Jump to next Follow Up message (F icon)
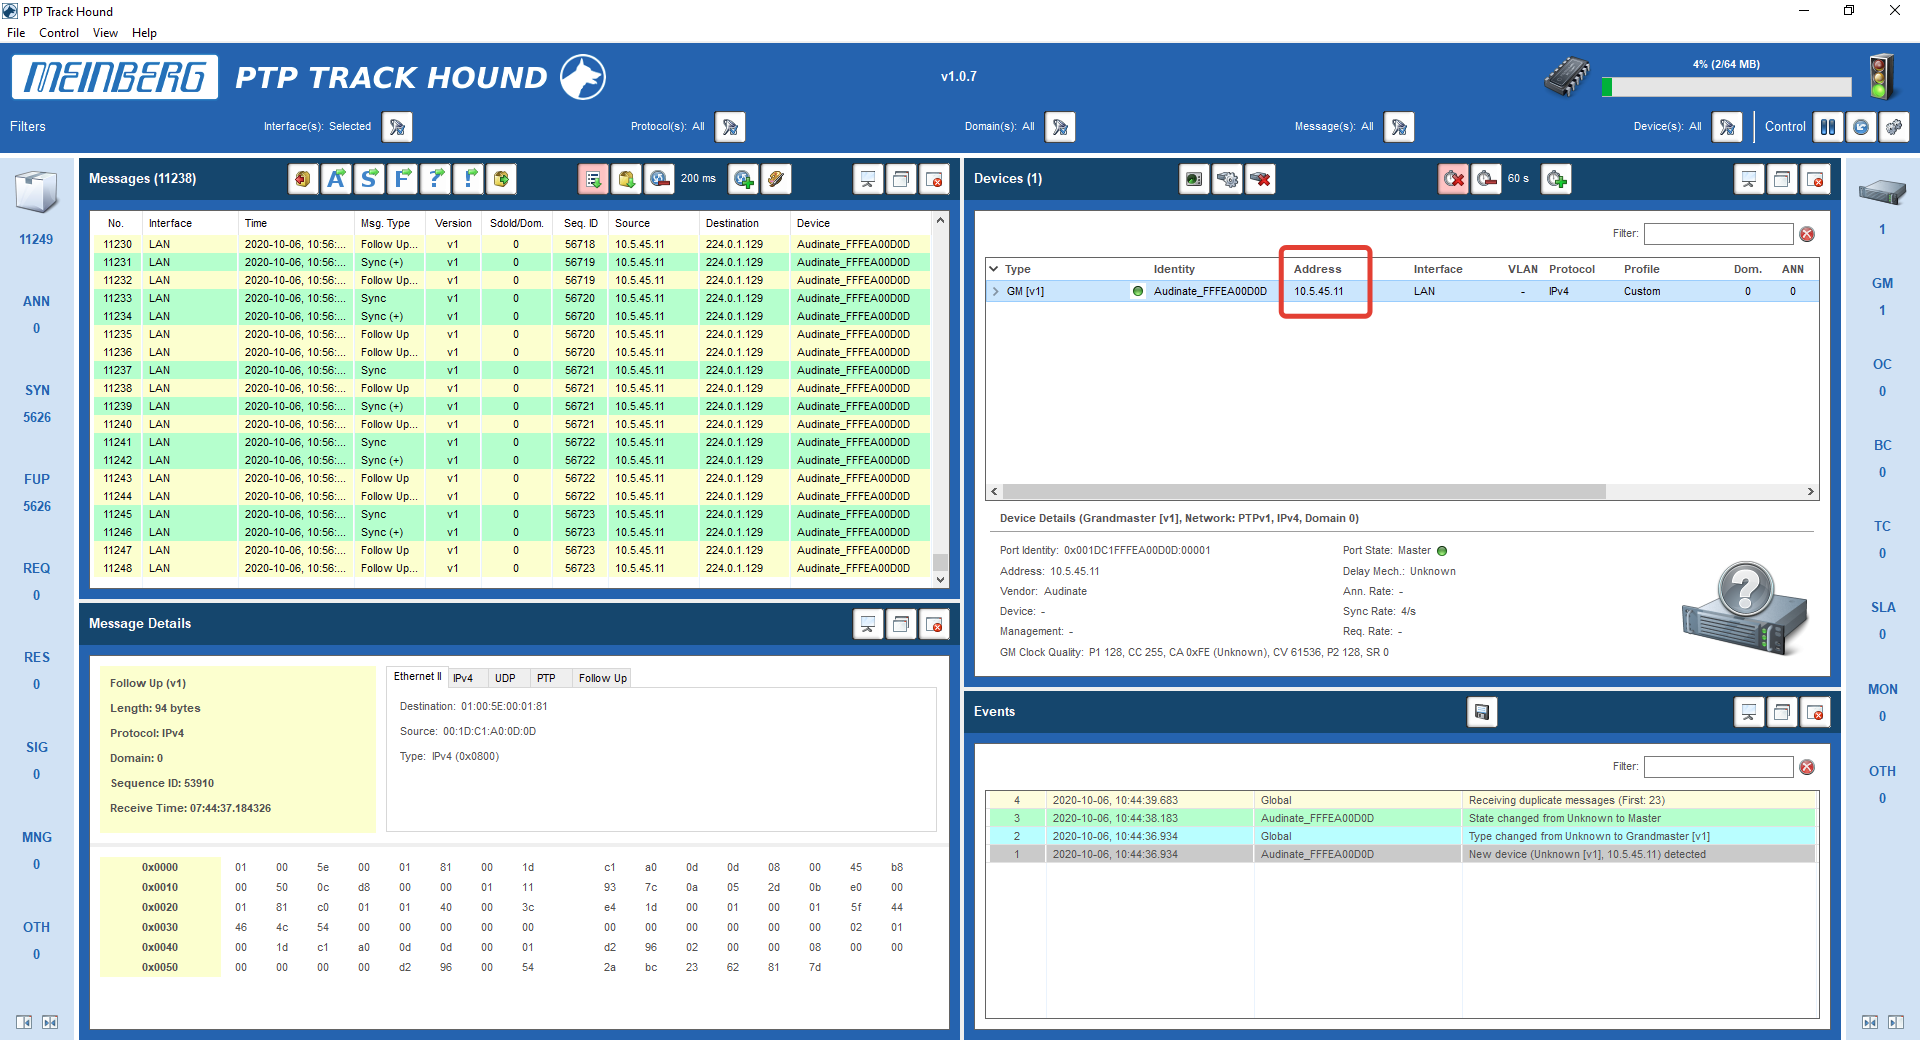 coord(402,179)
